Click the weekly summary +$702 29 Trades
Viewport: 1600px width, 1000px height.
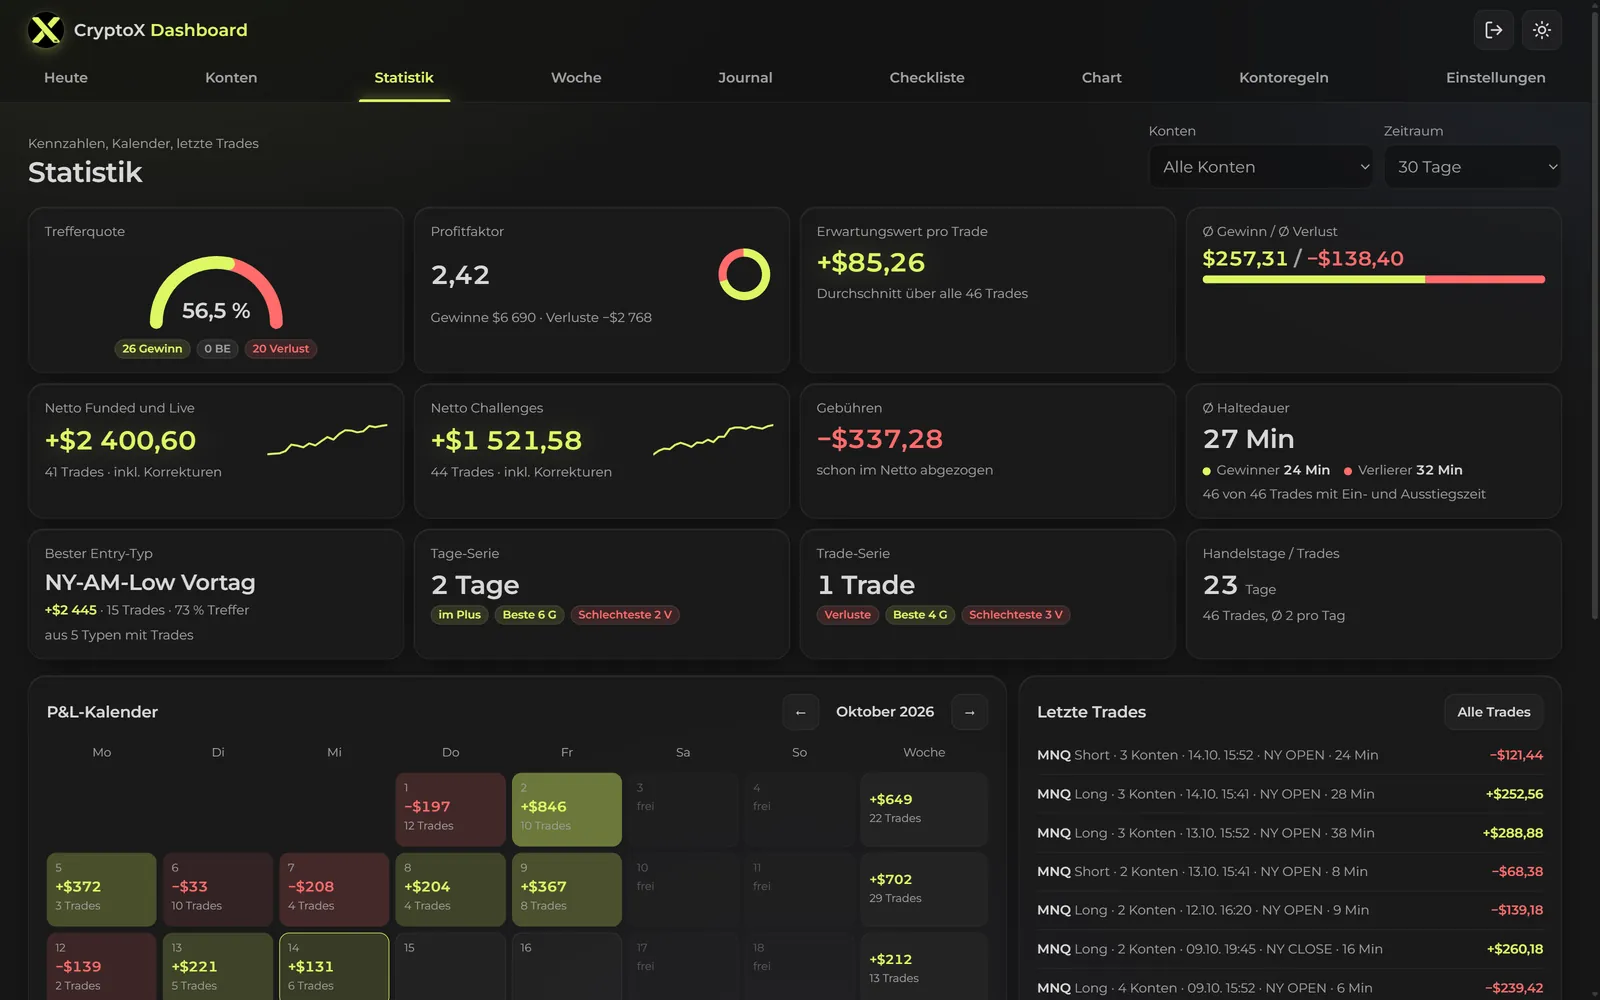click(924, 890)
